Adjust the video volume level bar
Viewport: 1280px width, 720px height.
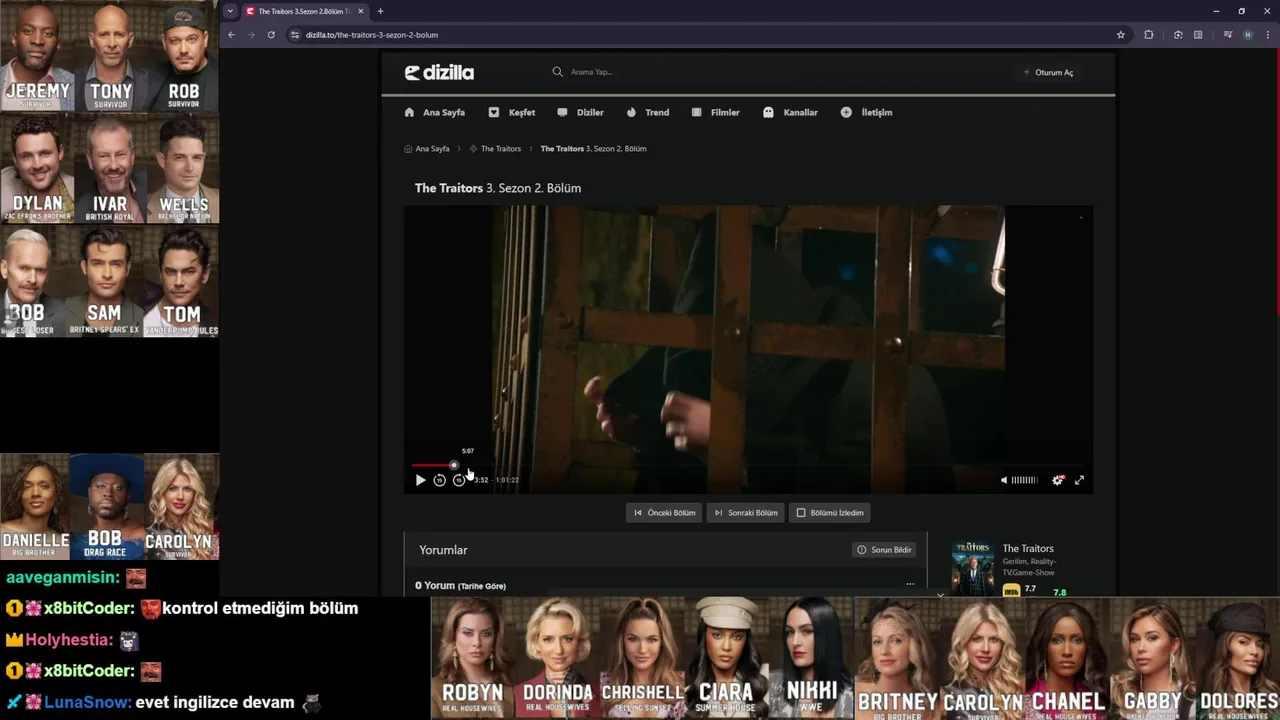coord(1024,480)
